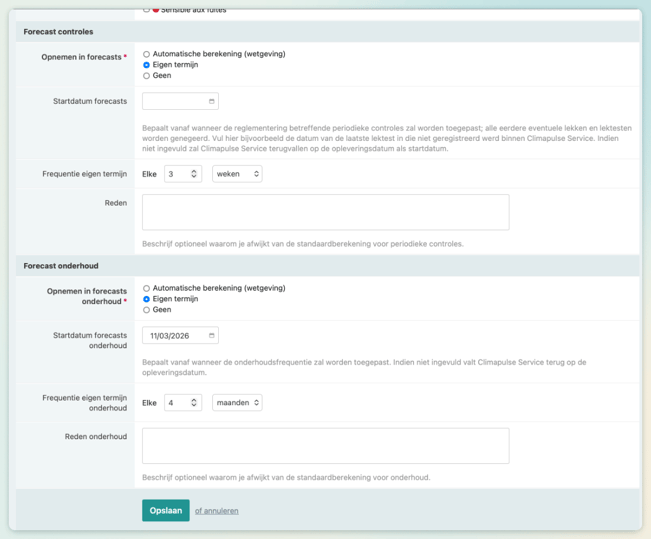651x539 pixels.
Task: Choose Geen under Forecast onderhoud
Action: 147,310
